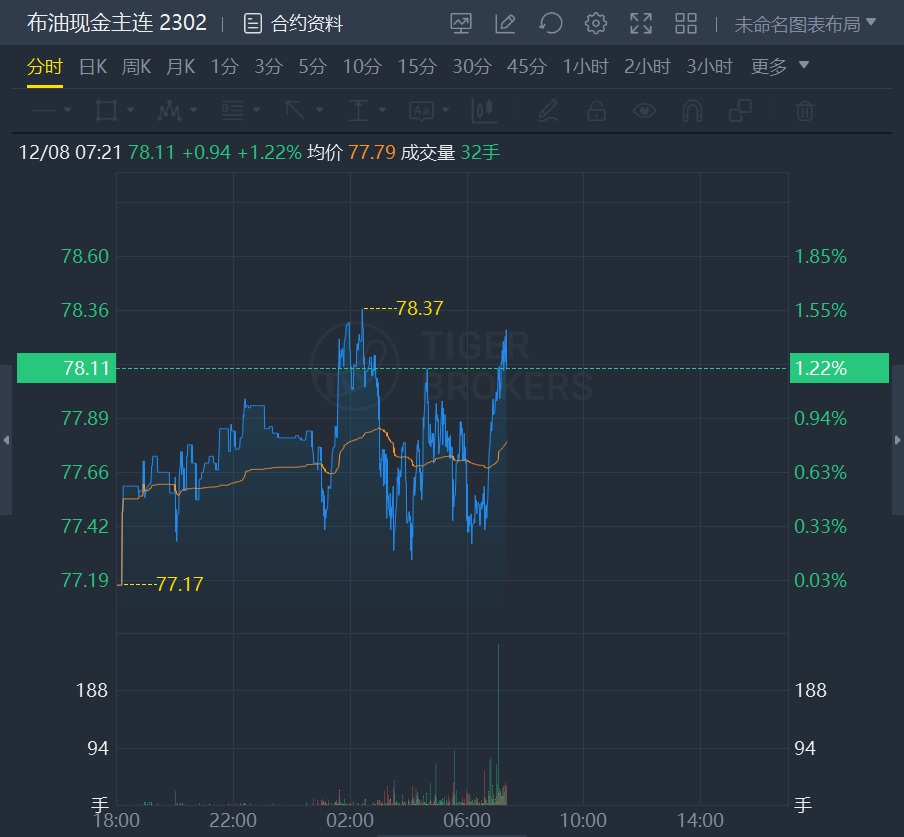Viewport: 904px width, 837px height.
Task: Select the rectangle shape drawing tool
Action: tap(105, 110)
